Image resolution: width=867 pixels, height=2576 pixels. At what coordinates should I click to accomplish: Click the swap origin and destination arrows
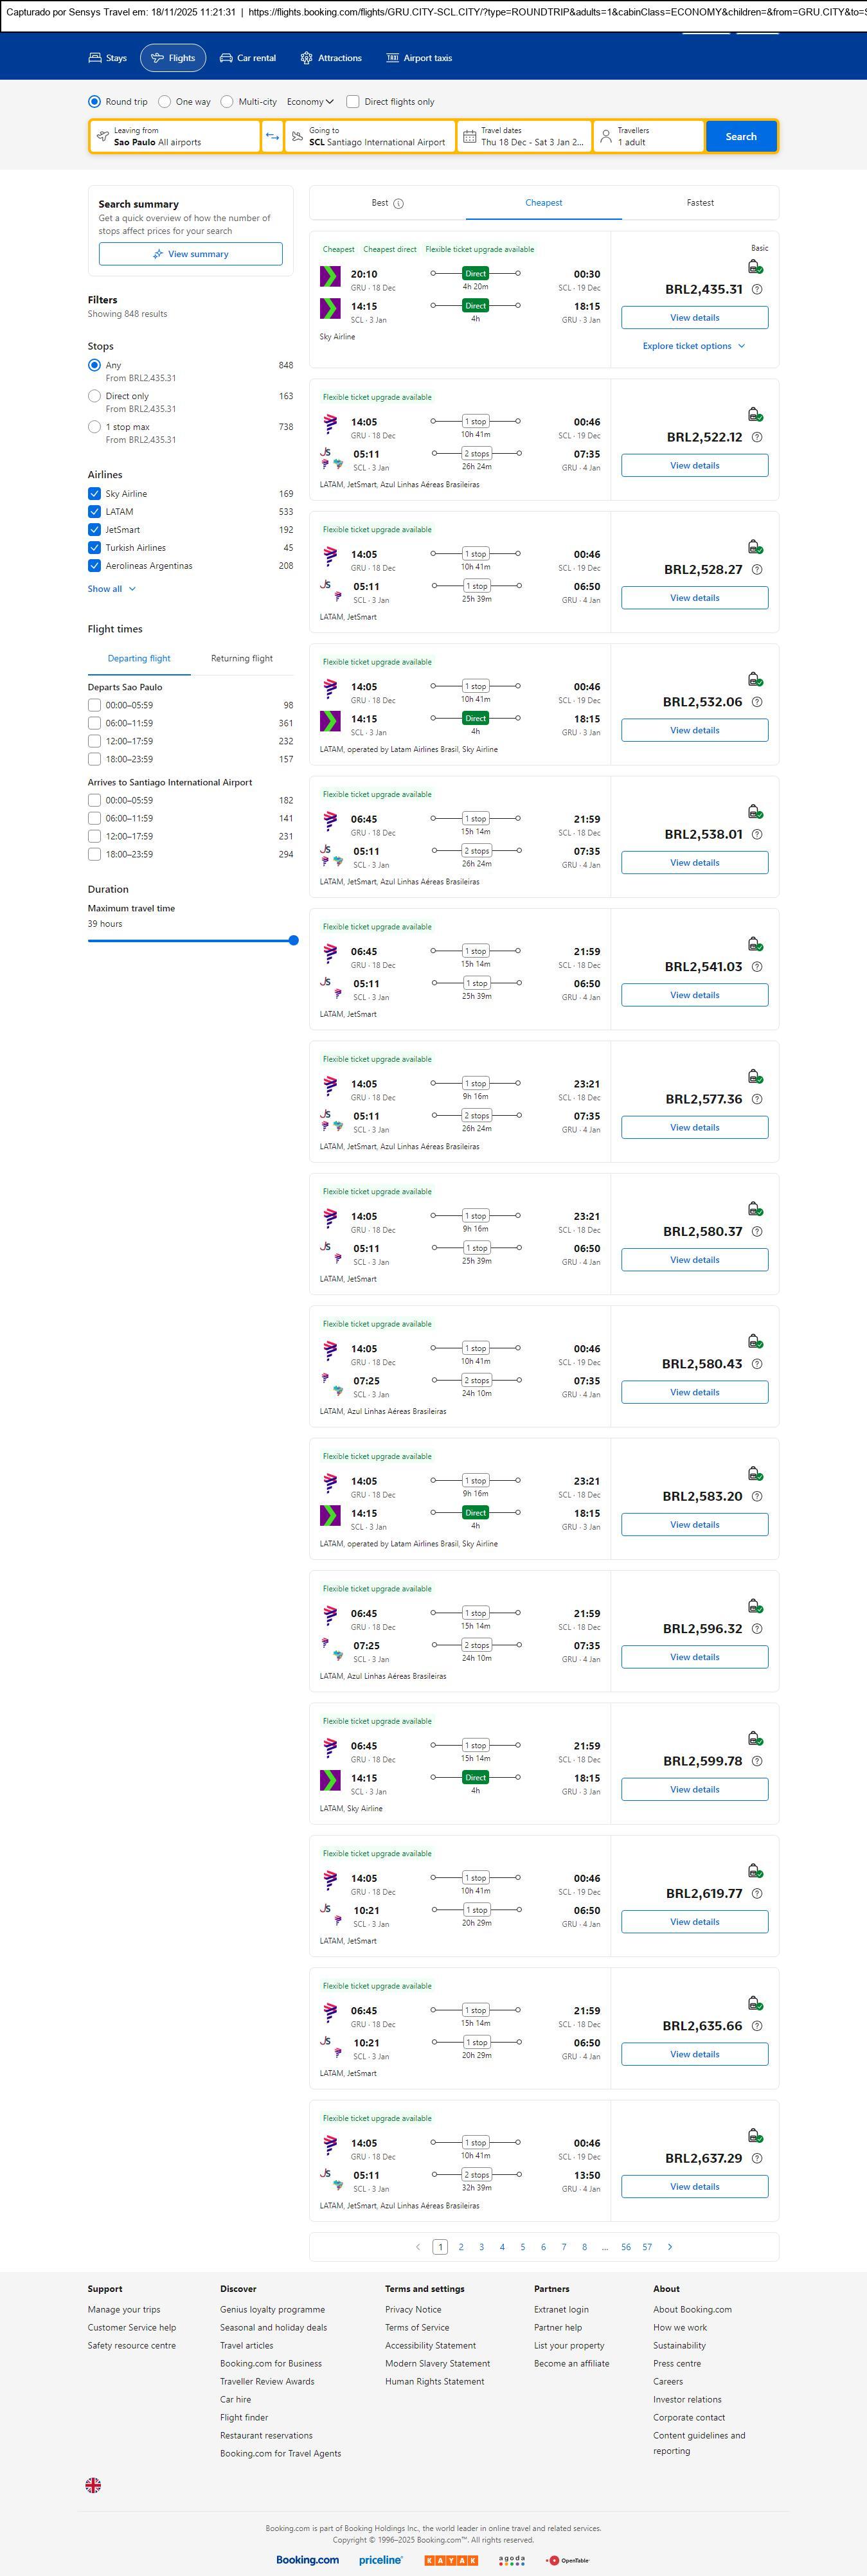pyautogui.click(x=272, y=137)
